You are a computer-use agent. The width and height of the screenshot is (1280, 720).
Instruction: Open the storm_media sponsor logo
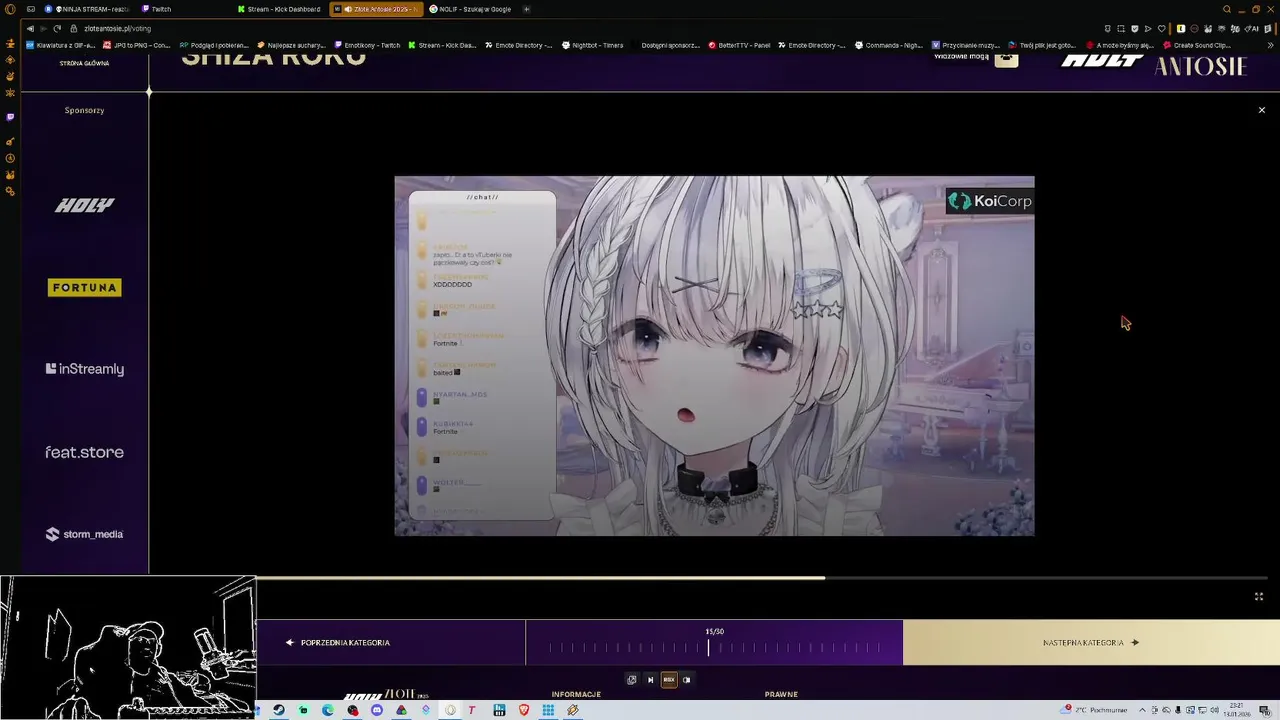[85, 534]
